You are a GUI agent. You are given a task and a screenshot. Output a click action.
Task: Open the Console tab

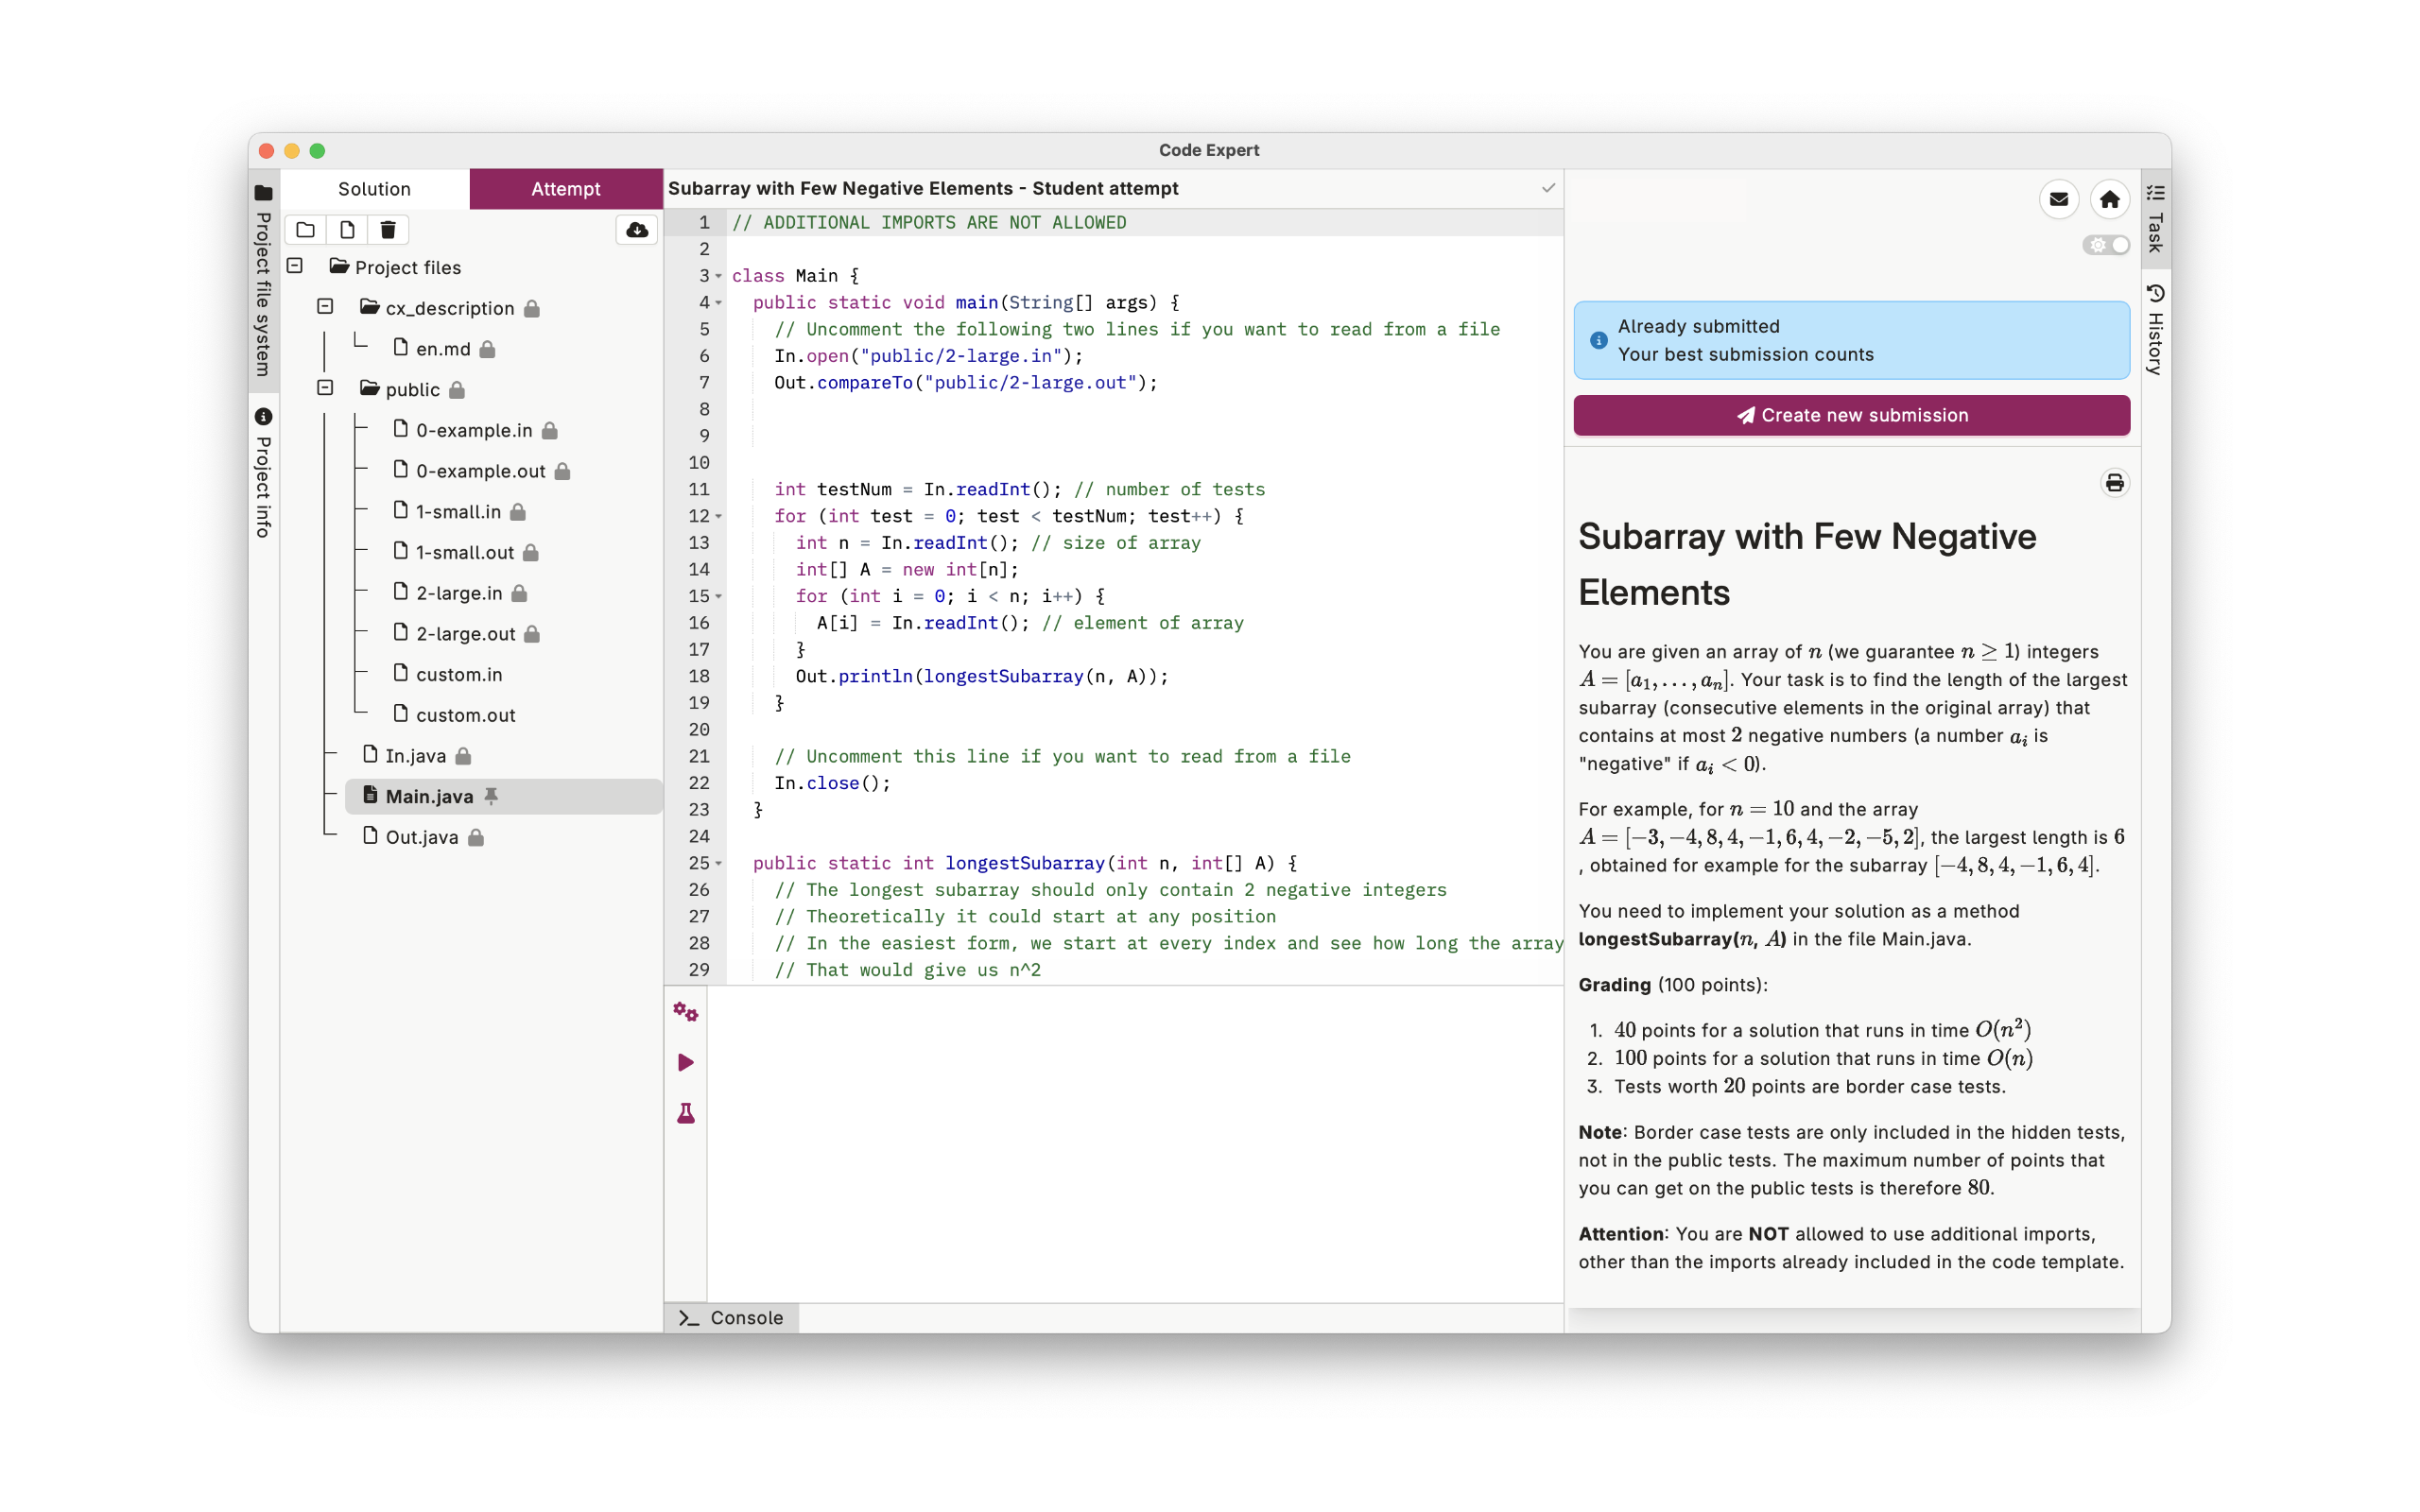click(731, 1317)
